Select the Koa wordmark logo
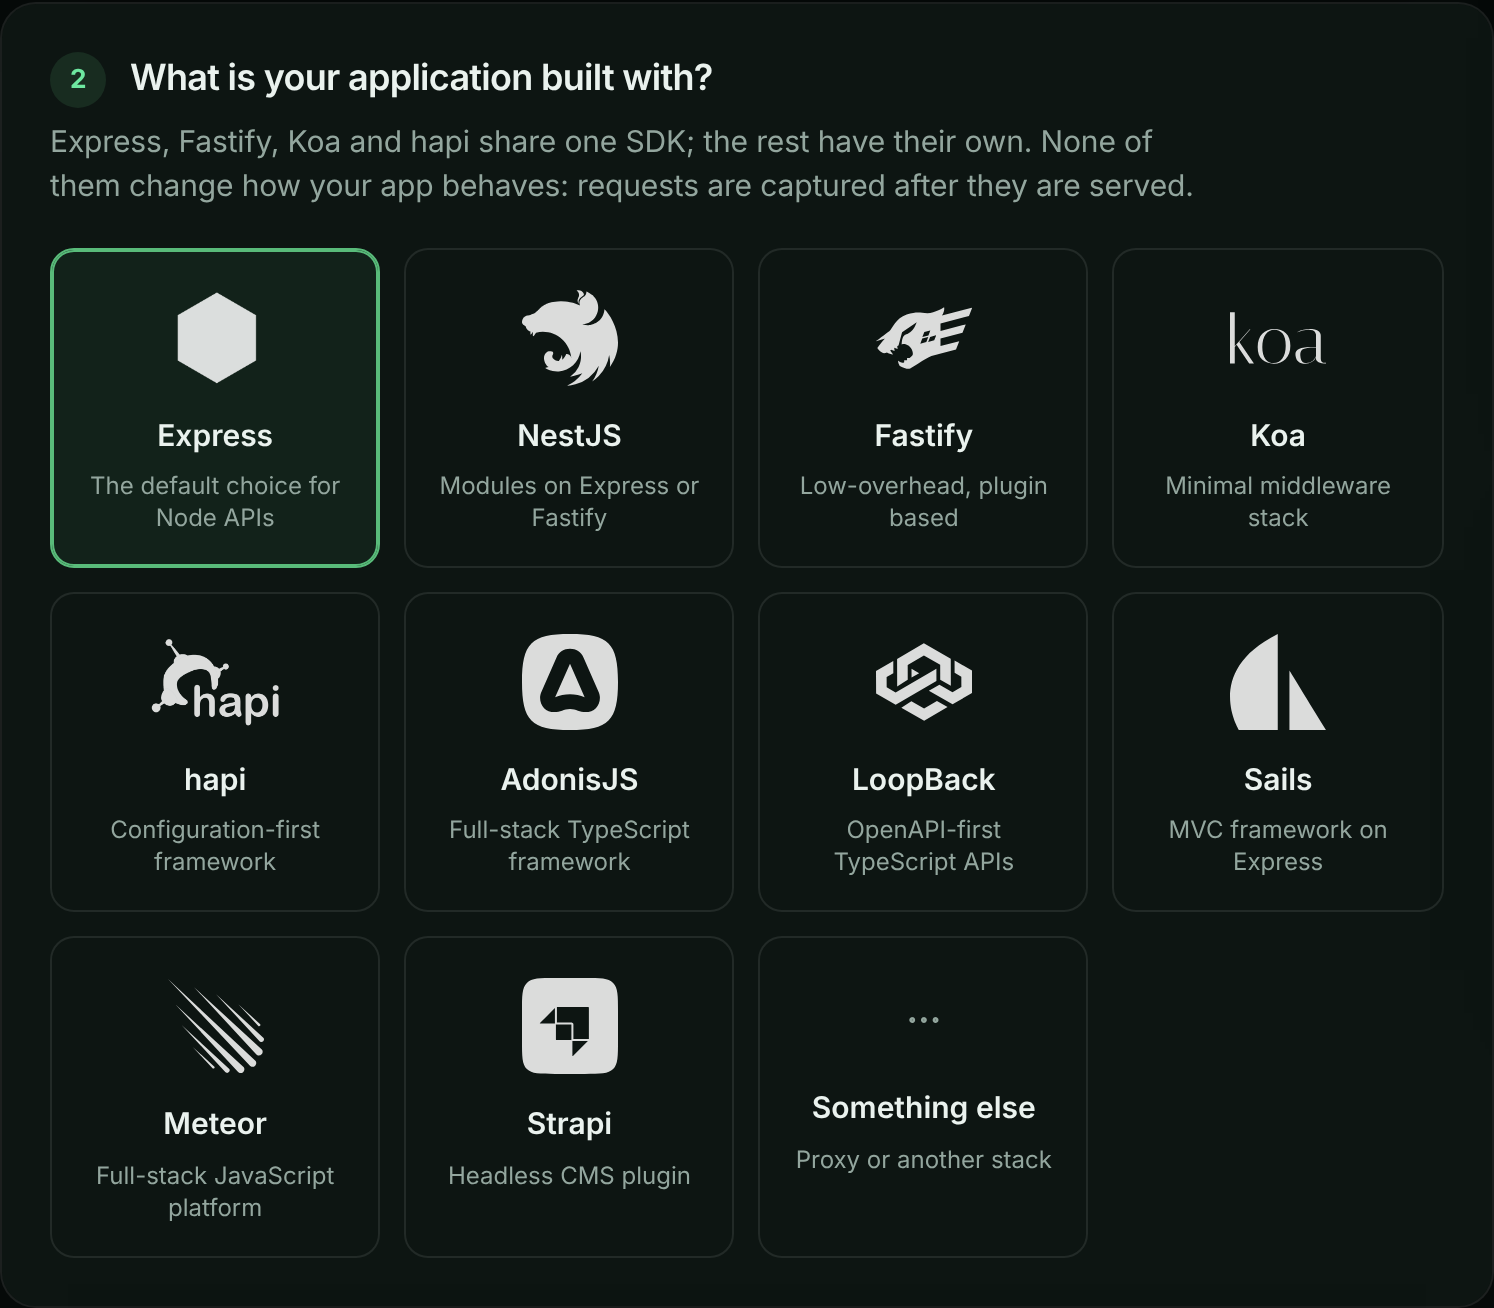 (1277, 339)
